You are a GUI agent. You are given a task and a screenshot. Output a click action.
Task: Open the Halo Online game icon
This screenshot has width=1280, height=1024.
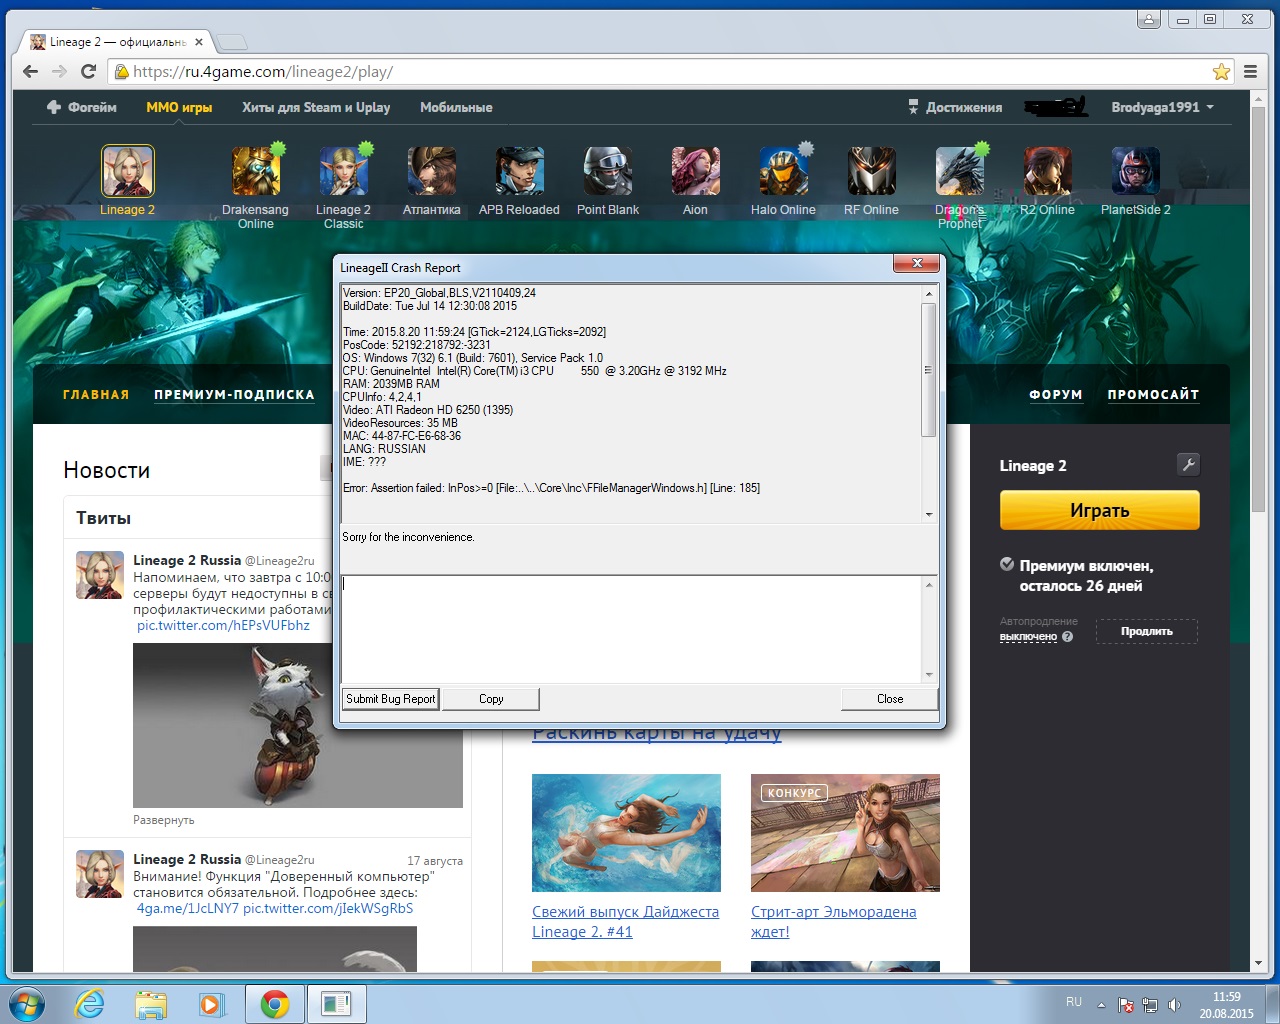pos(784,171)
